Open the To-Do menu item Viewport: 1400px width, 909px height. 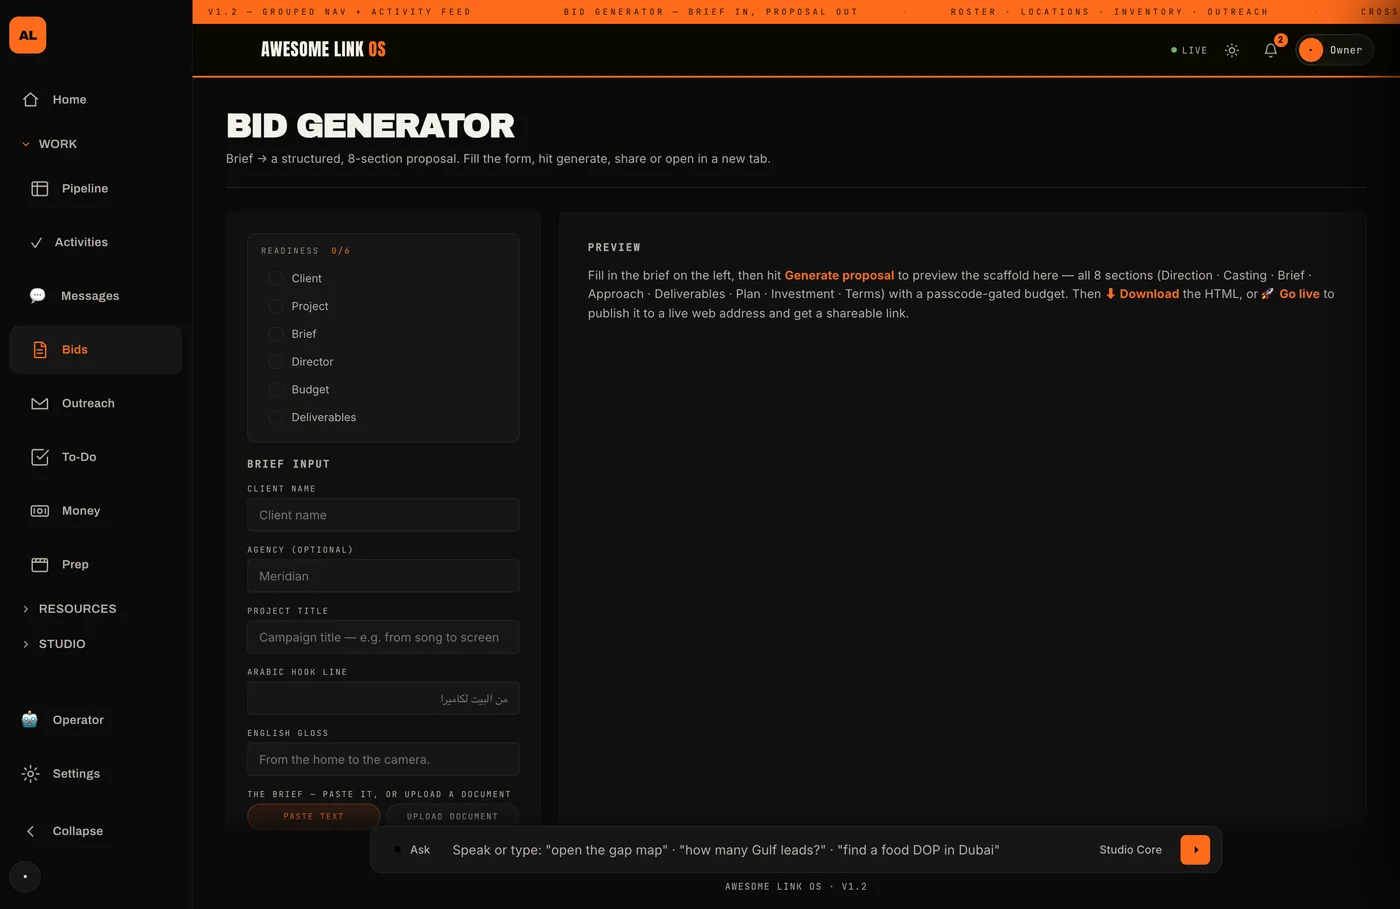point(96,457)
